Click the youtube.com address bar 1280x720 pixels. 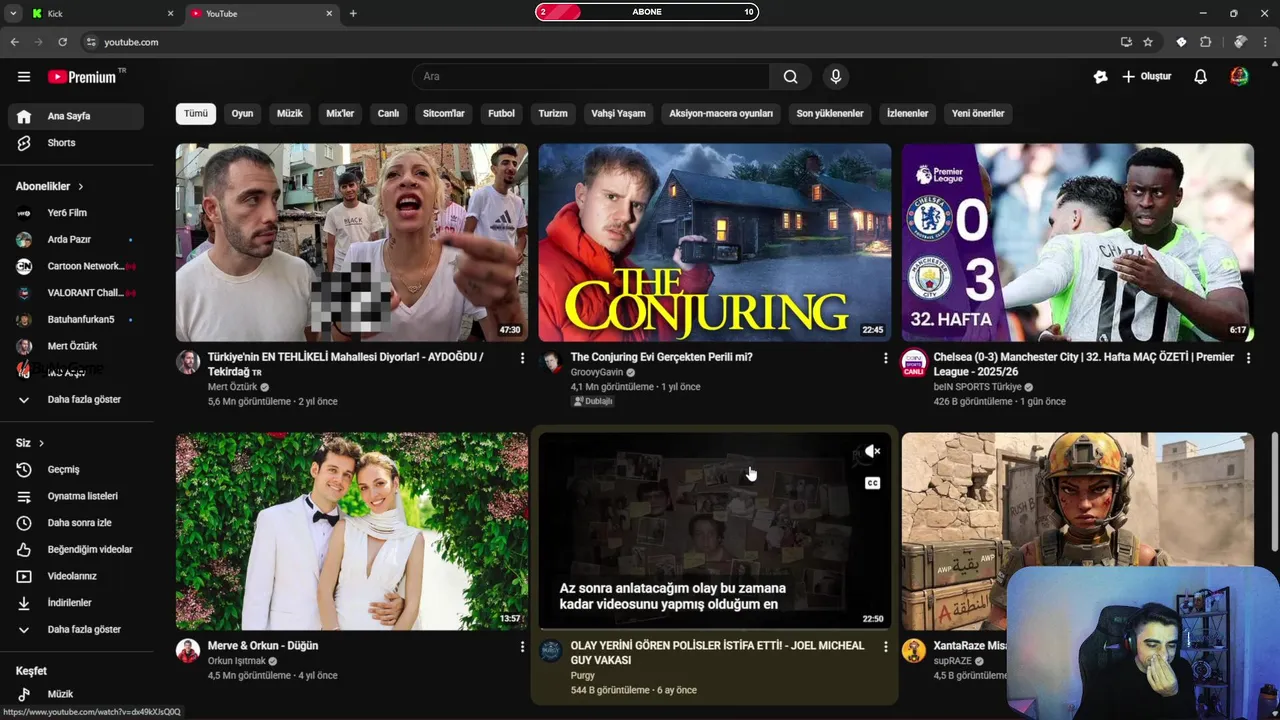pyautogui.click(x=600, y=42)
